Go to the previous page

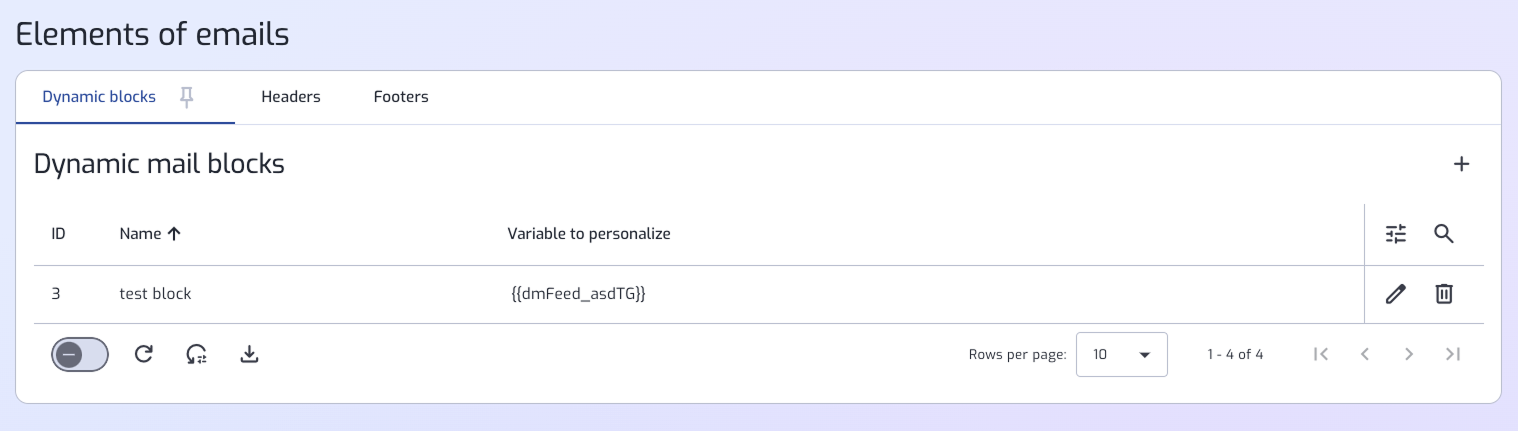[1365, 354]
